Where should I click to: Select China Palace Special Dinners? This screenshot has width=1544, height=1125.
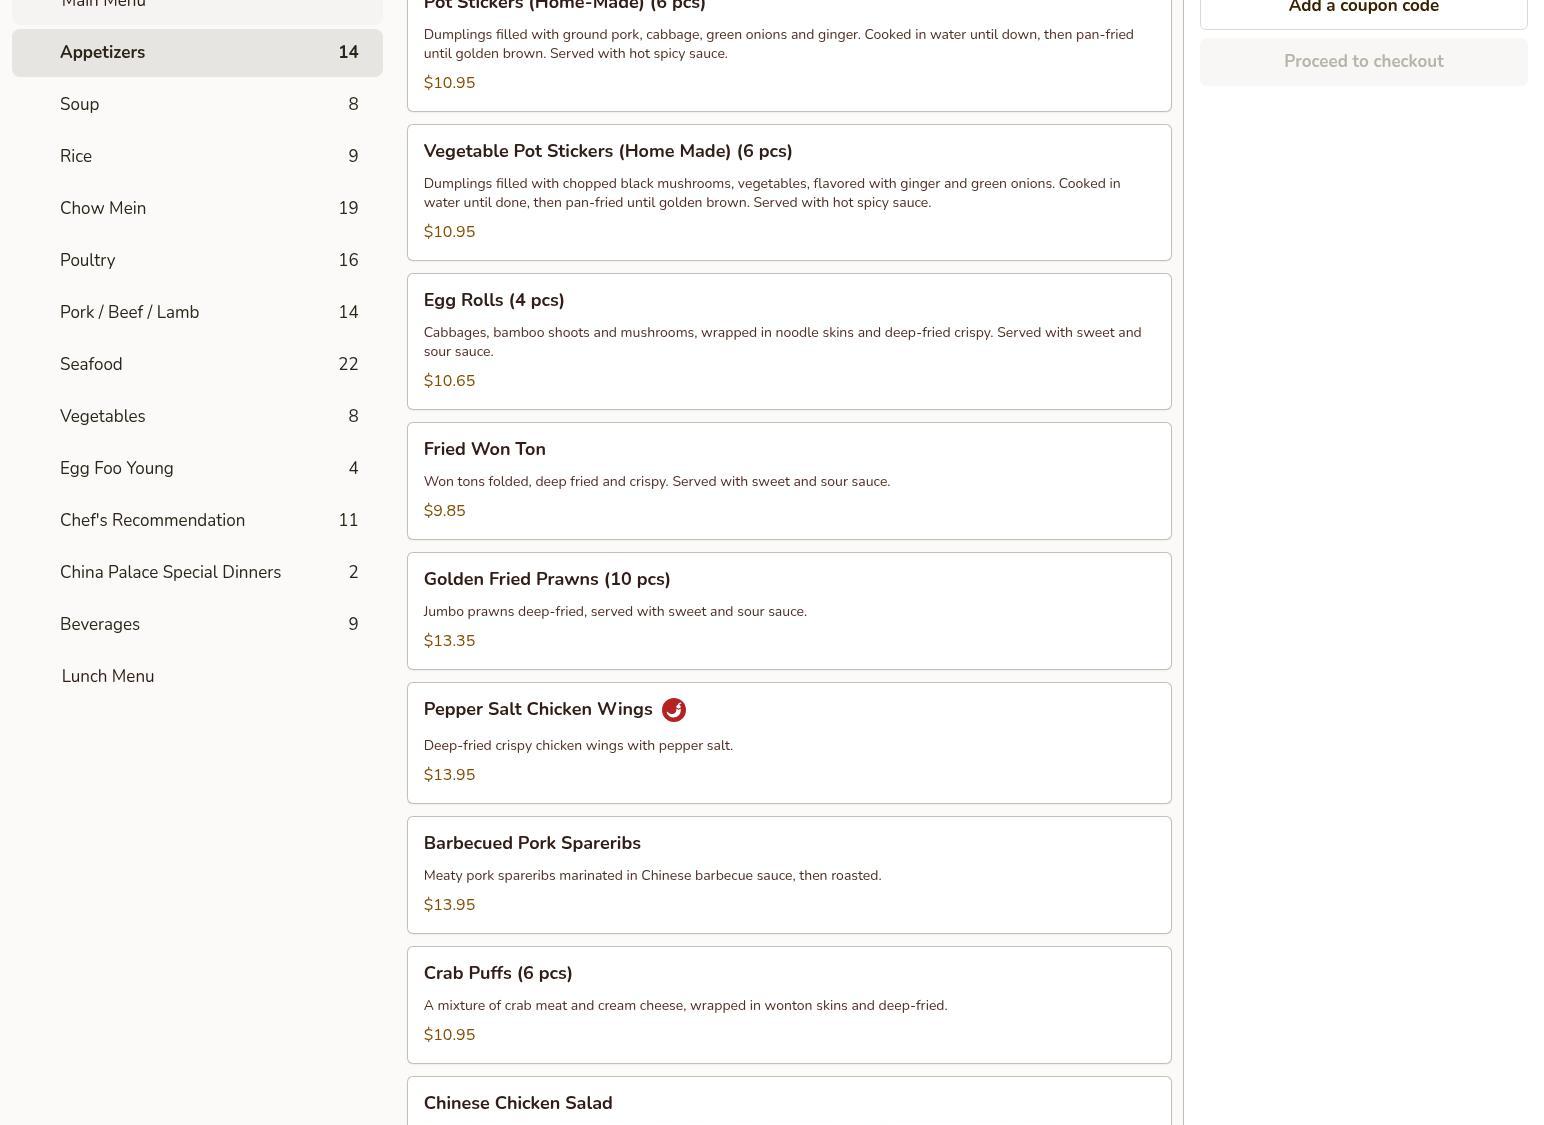pos(197,573)
